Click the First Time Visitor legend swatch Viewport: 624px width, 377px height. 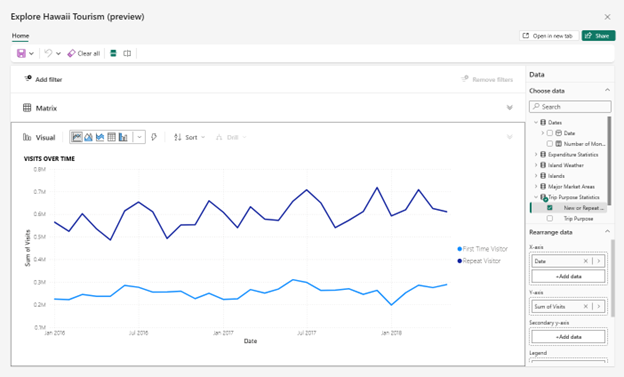click(x=460, y=249)
